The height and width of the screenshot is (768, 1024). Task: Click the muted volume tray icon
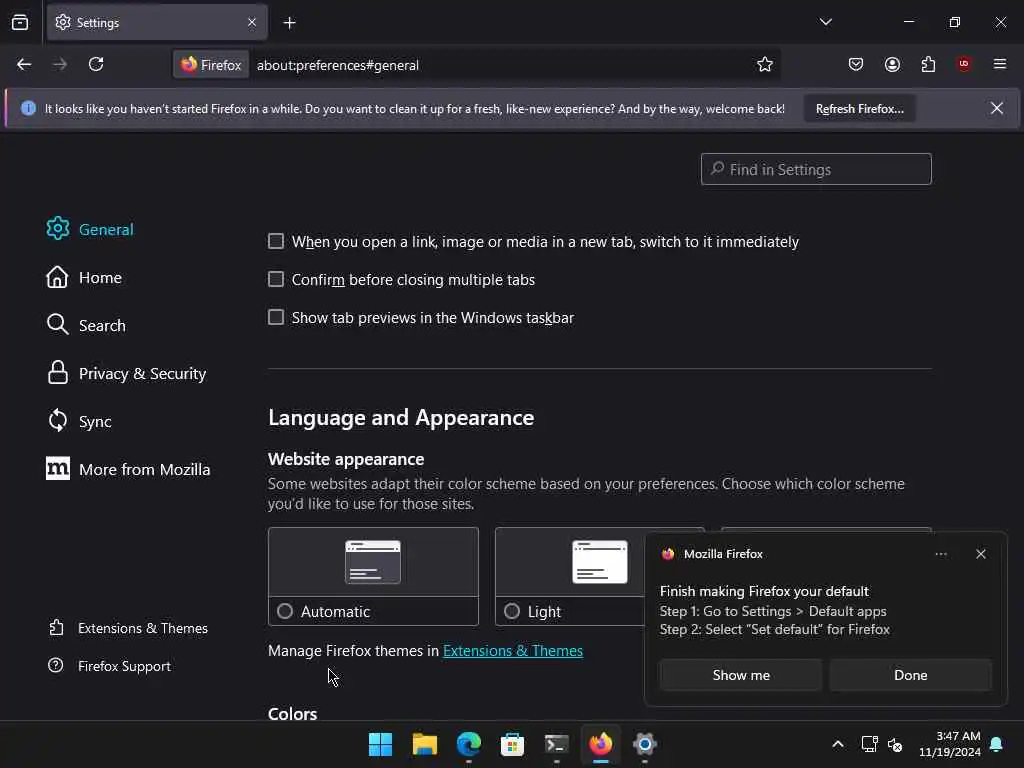[x=895, y=744]
